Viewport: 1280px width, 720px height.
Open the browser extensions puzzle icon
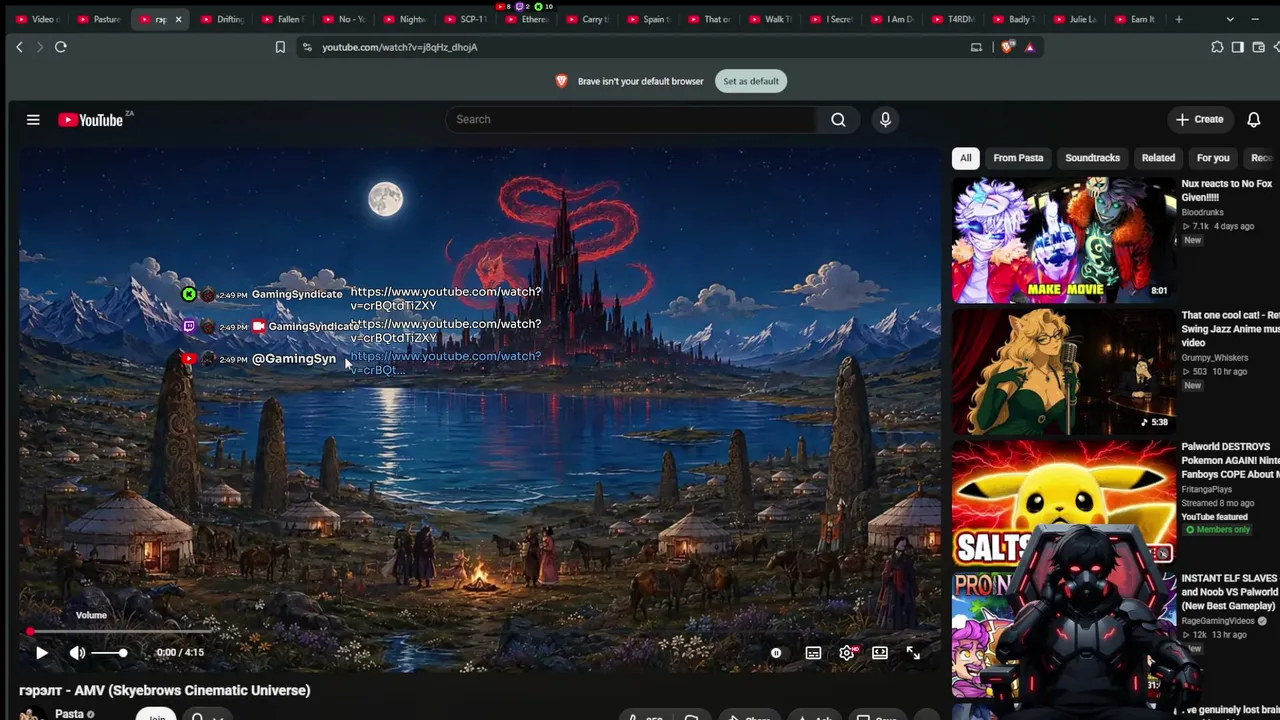pos(1217,47)
